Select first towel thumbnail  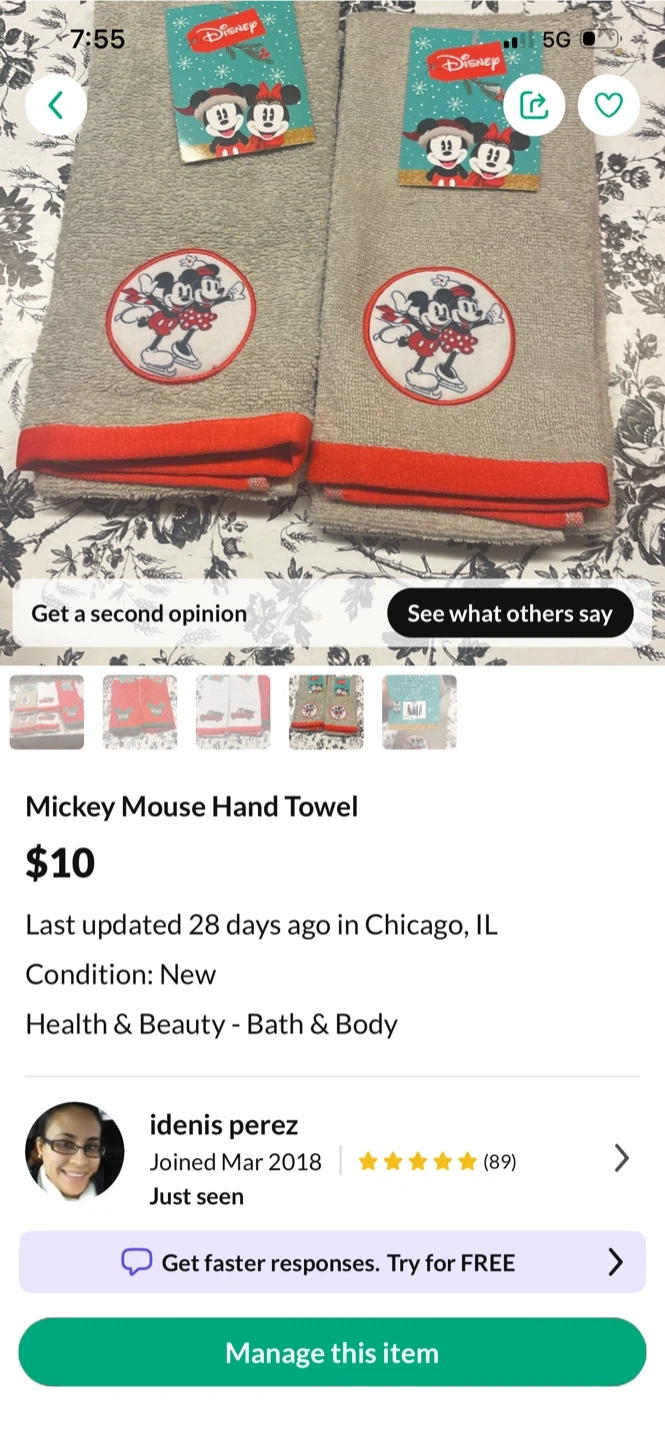tap(47, 712)
